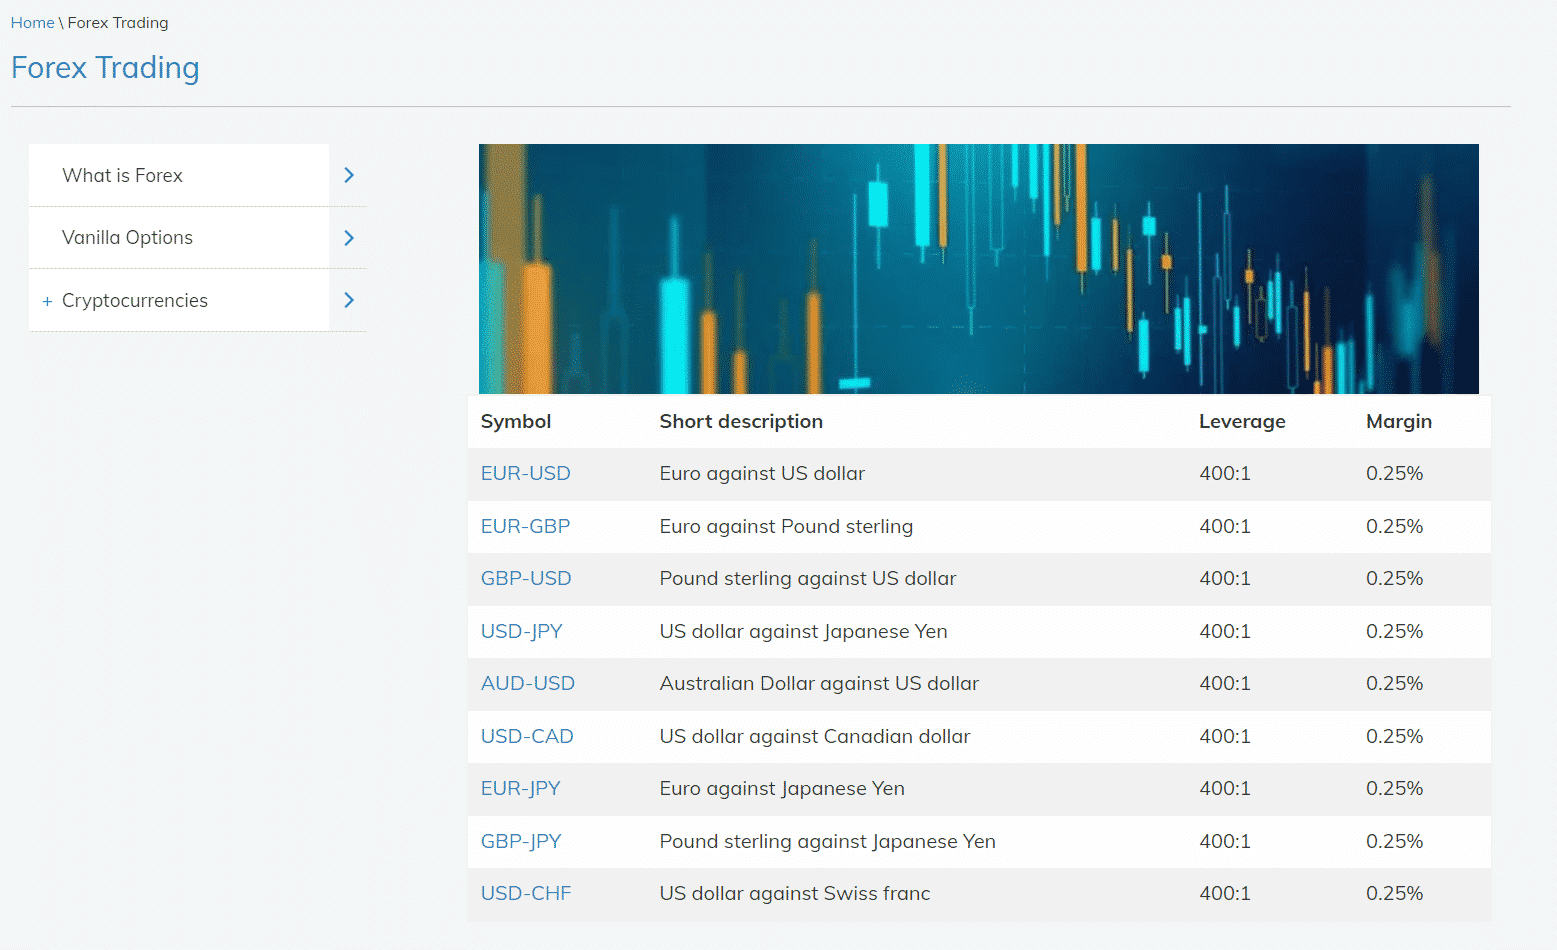Select the text Euro against Pound sterling
Viewport: 1557px width, 950px height.
point(786,527)
